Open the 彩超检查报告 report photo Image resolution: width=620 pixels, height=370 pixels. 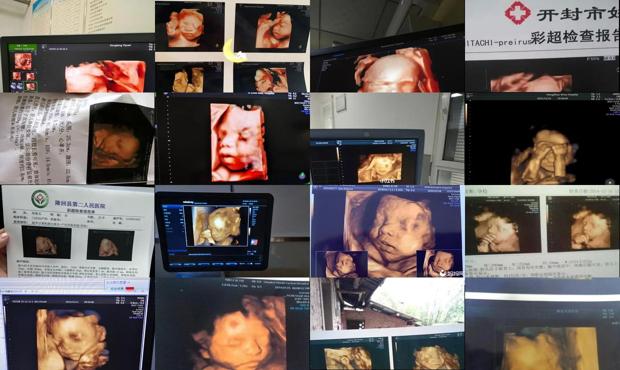tap(542, 46)
